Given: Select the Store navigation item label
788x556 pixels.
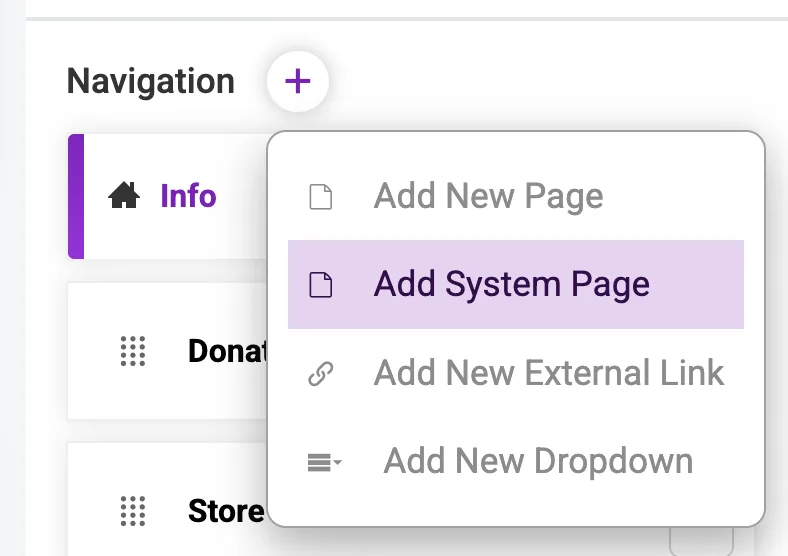Looking at the screenshot, I should pos(226,512).
